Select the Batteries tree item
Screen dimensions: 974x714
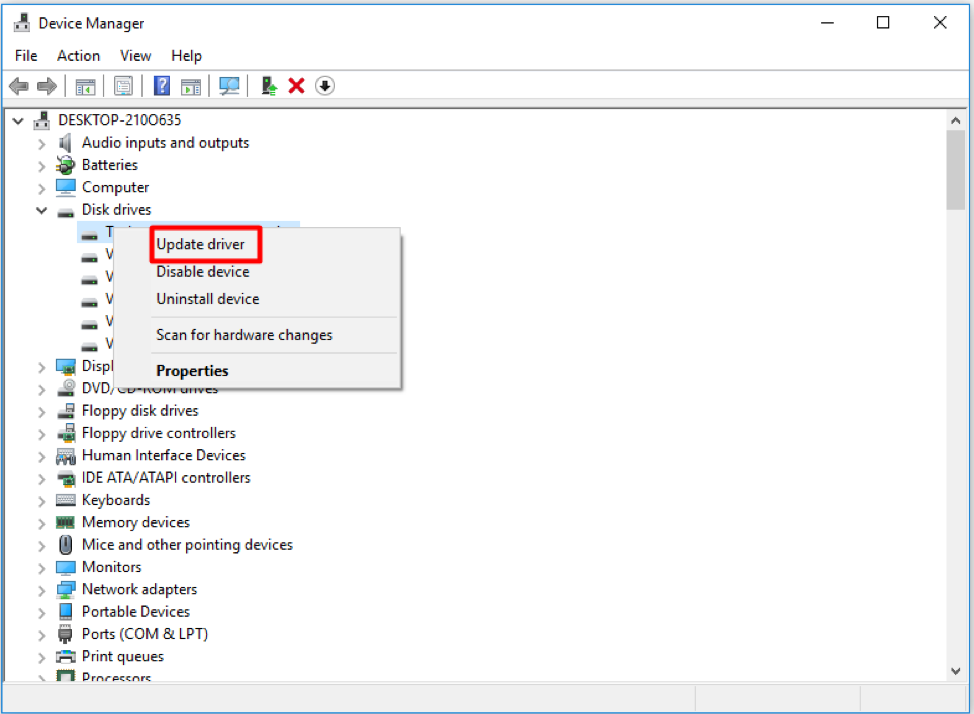(110, 165)
